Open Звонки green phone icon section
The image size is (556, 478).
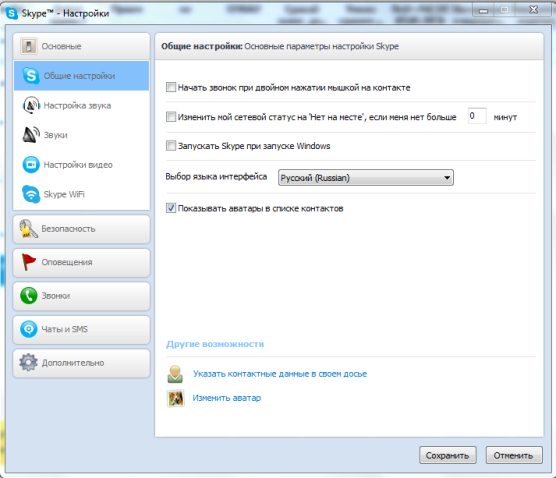tap(28, 295)
